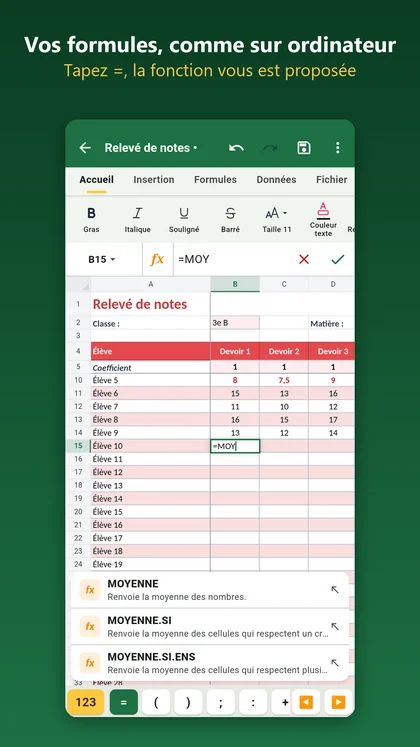420x747 pixels.
Task: Undo the last action
Action: (236, 148)
